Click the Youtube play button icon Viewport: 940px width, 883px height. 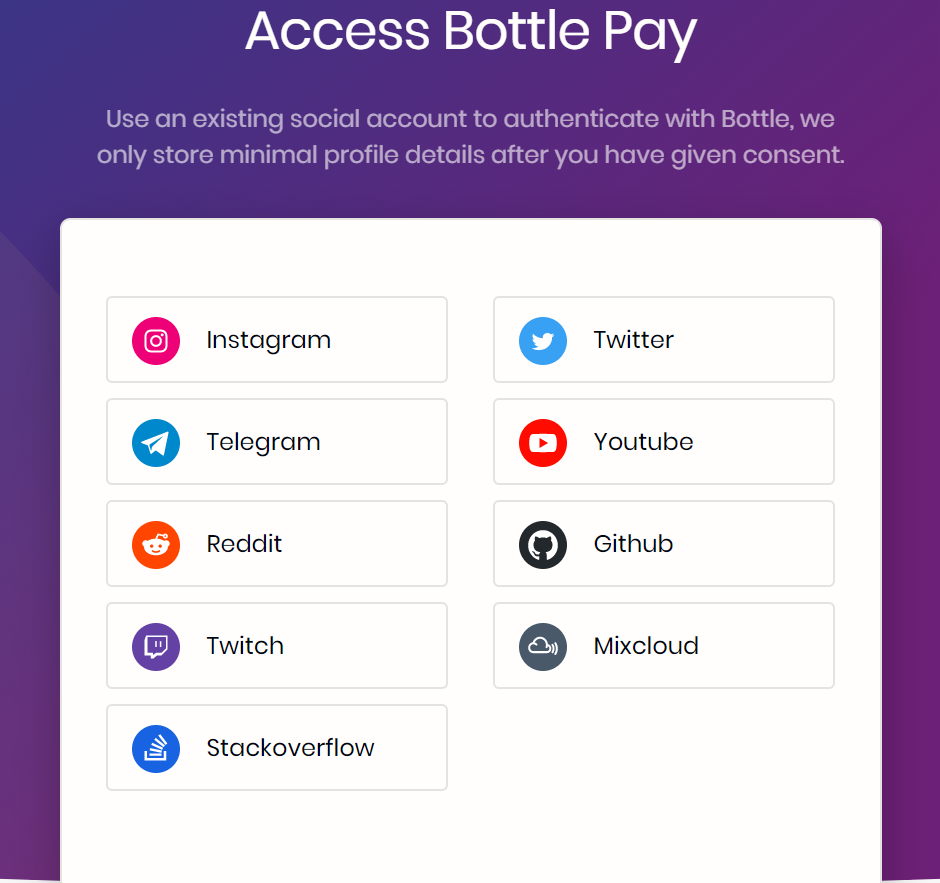(543, 442)
